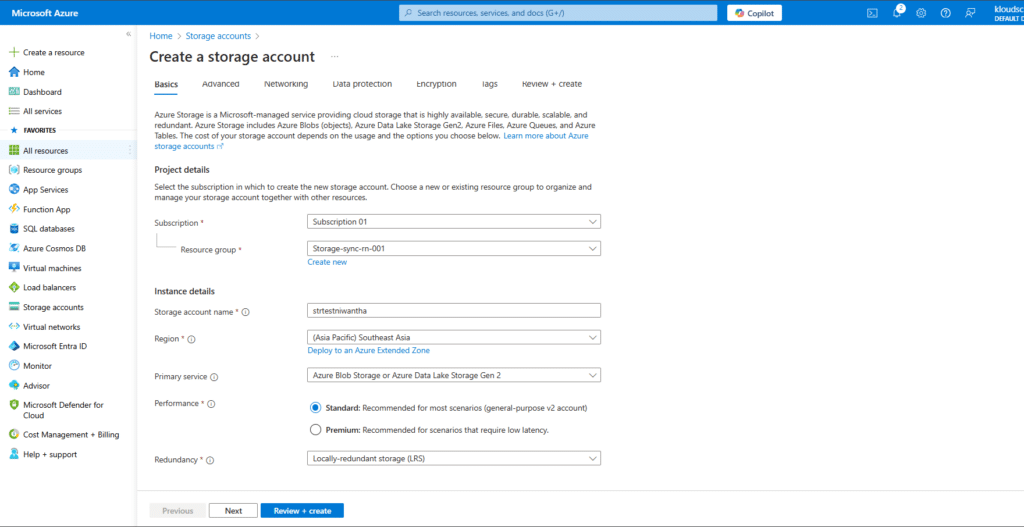The height and width of the screenshot is (527, 1024).
Task: Open Azure Cosmos DB in sidebar
Action: [54, 248]
